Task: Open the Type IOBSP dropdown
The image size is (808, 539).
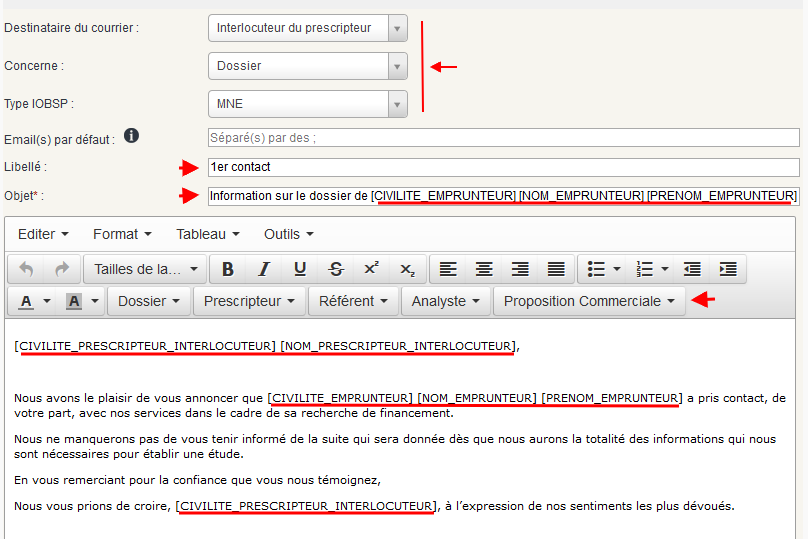Action: click(308, 104)
